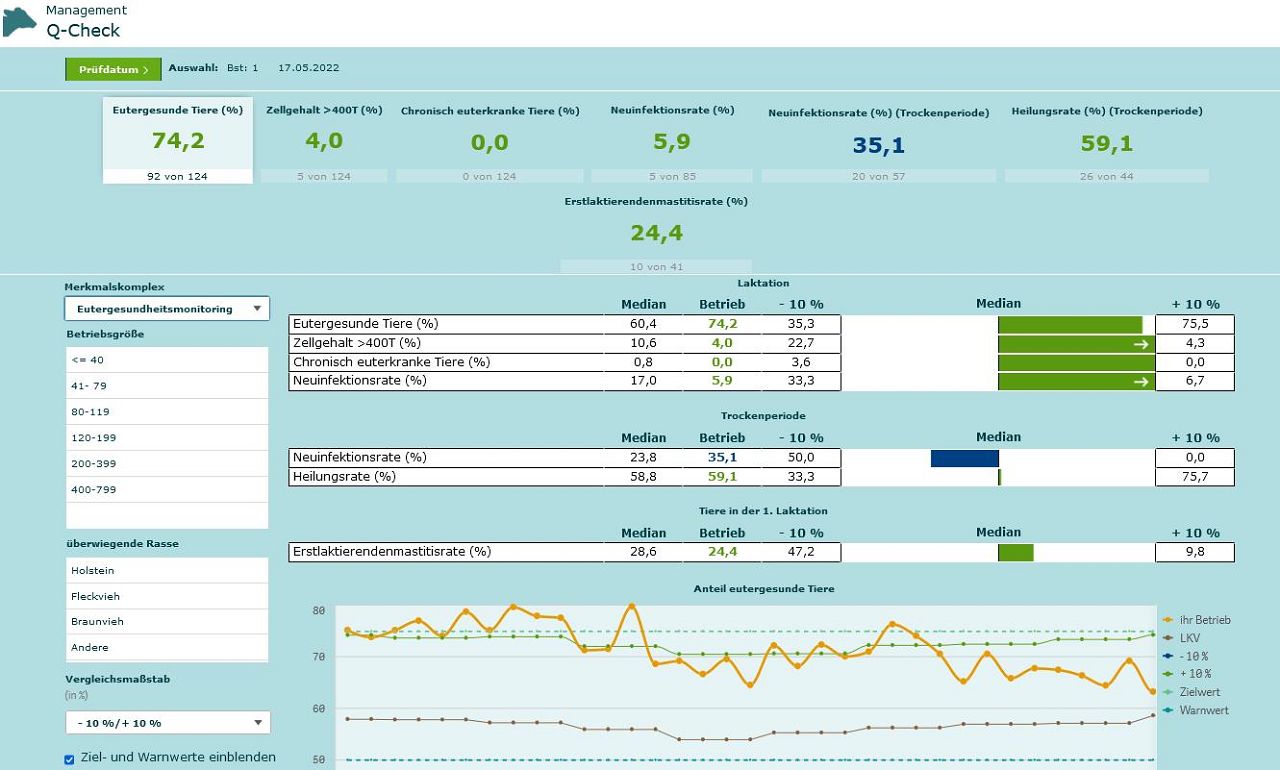
Task: Expand the Vergleichsmaßstab dropdown
Action: (167, 723)
